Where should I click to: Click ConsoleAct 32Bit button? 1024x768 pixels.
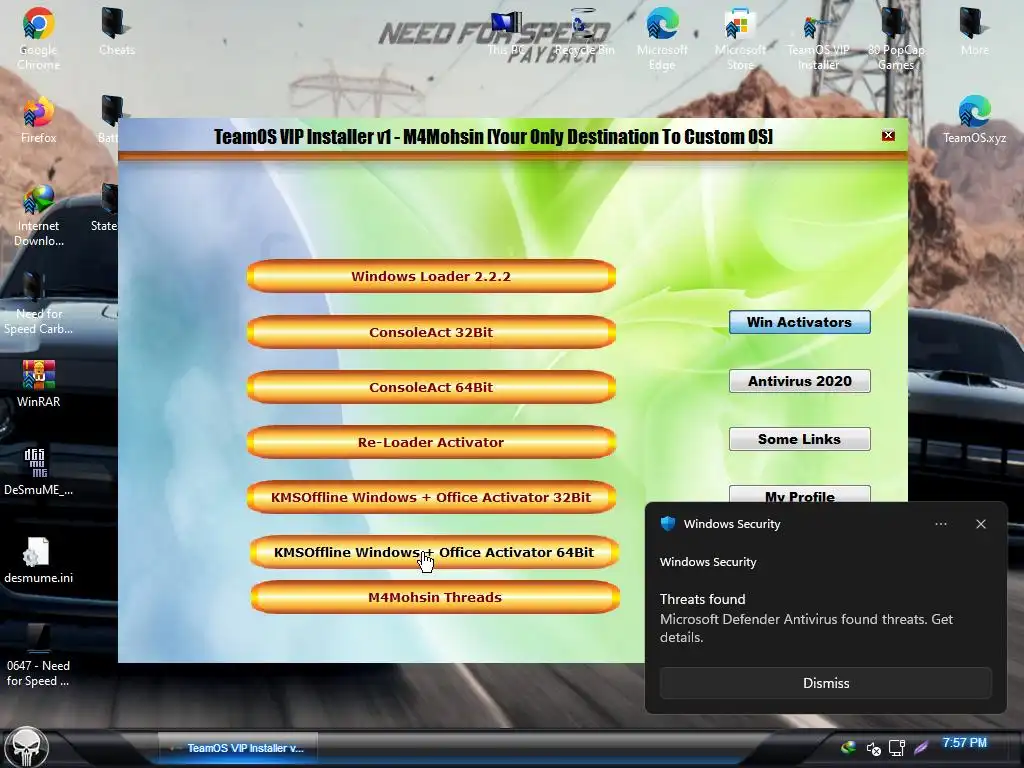(x=431, y=332)
